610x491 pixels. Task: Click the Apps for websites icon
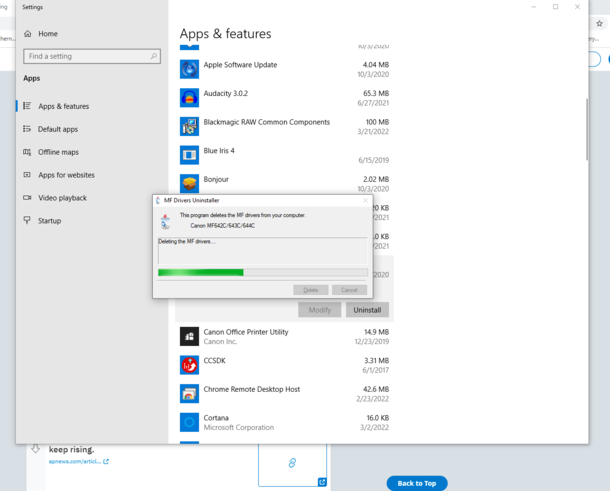27,175
